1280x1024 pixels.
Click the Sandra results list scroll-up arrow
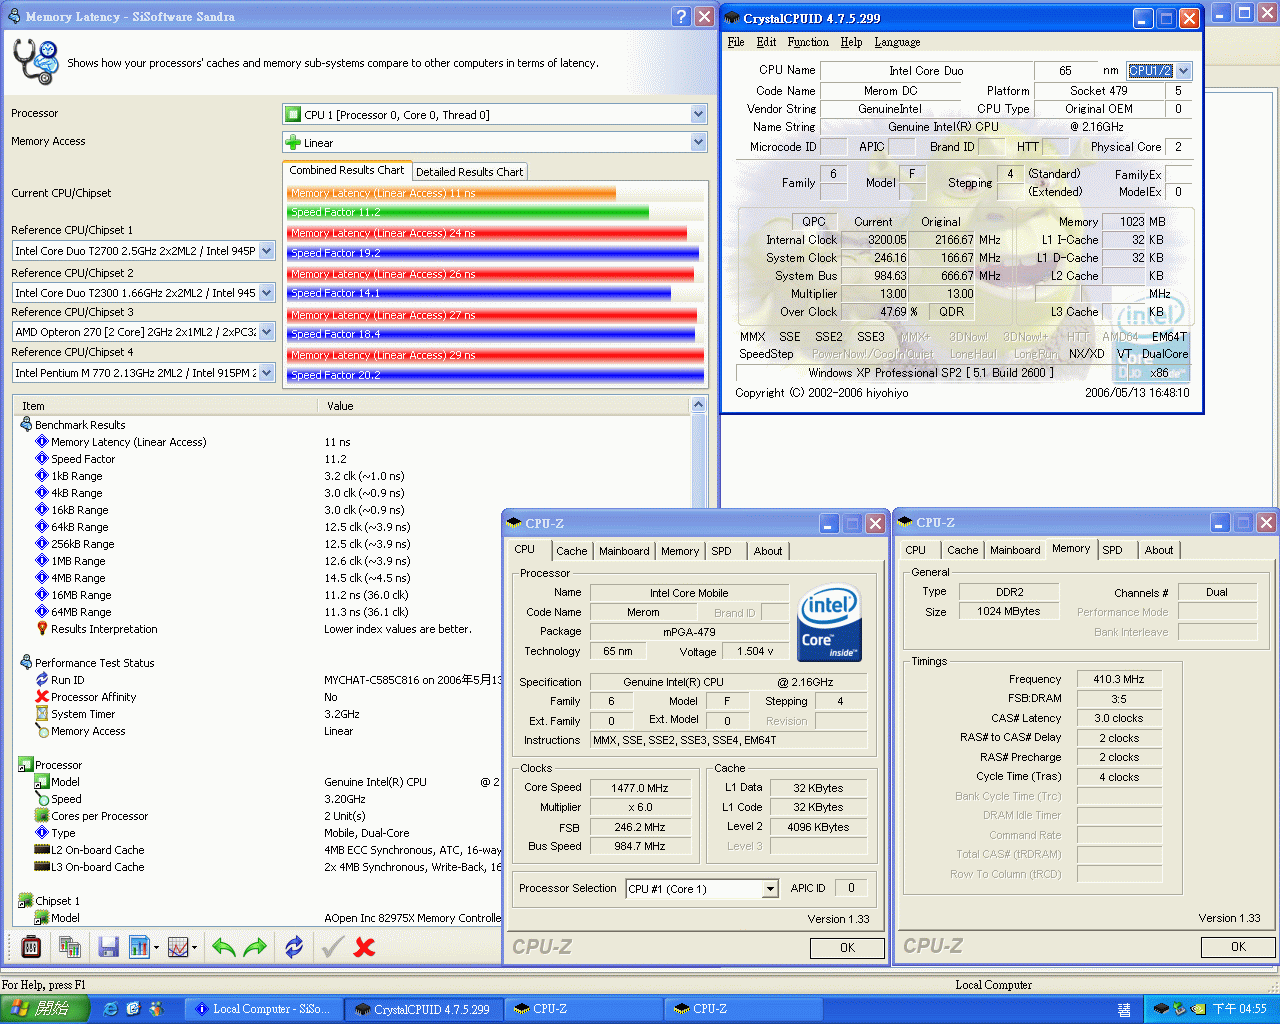(698, 406)
